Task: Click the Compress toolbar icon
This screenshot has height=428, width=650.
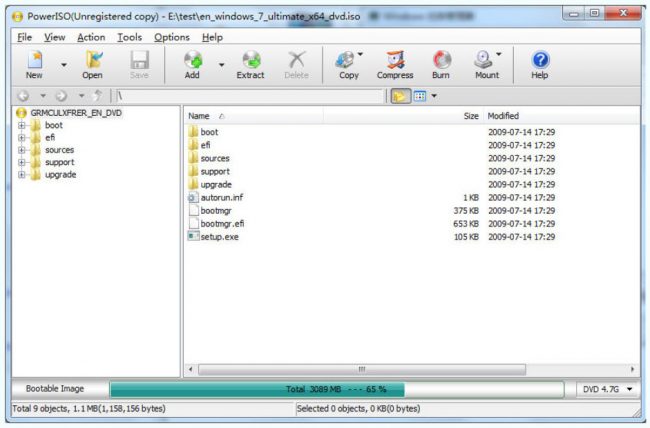Action: point(394,65)
